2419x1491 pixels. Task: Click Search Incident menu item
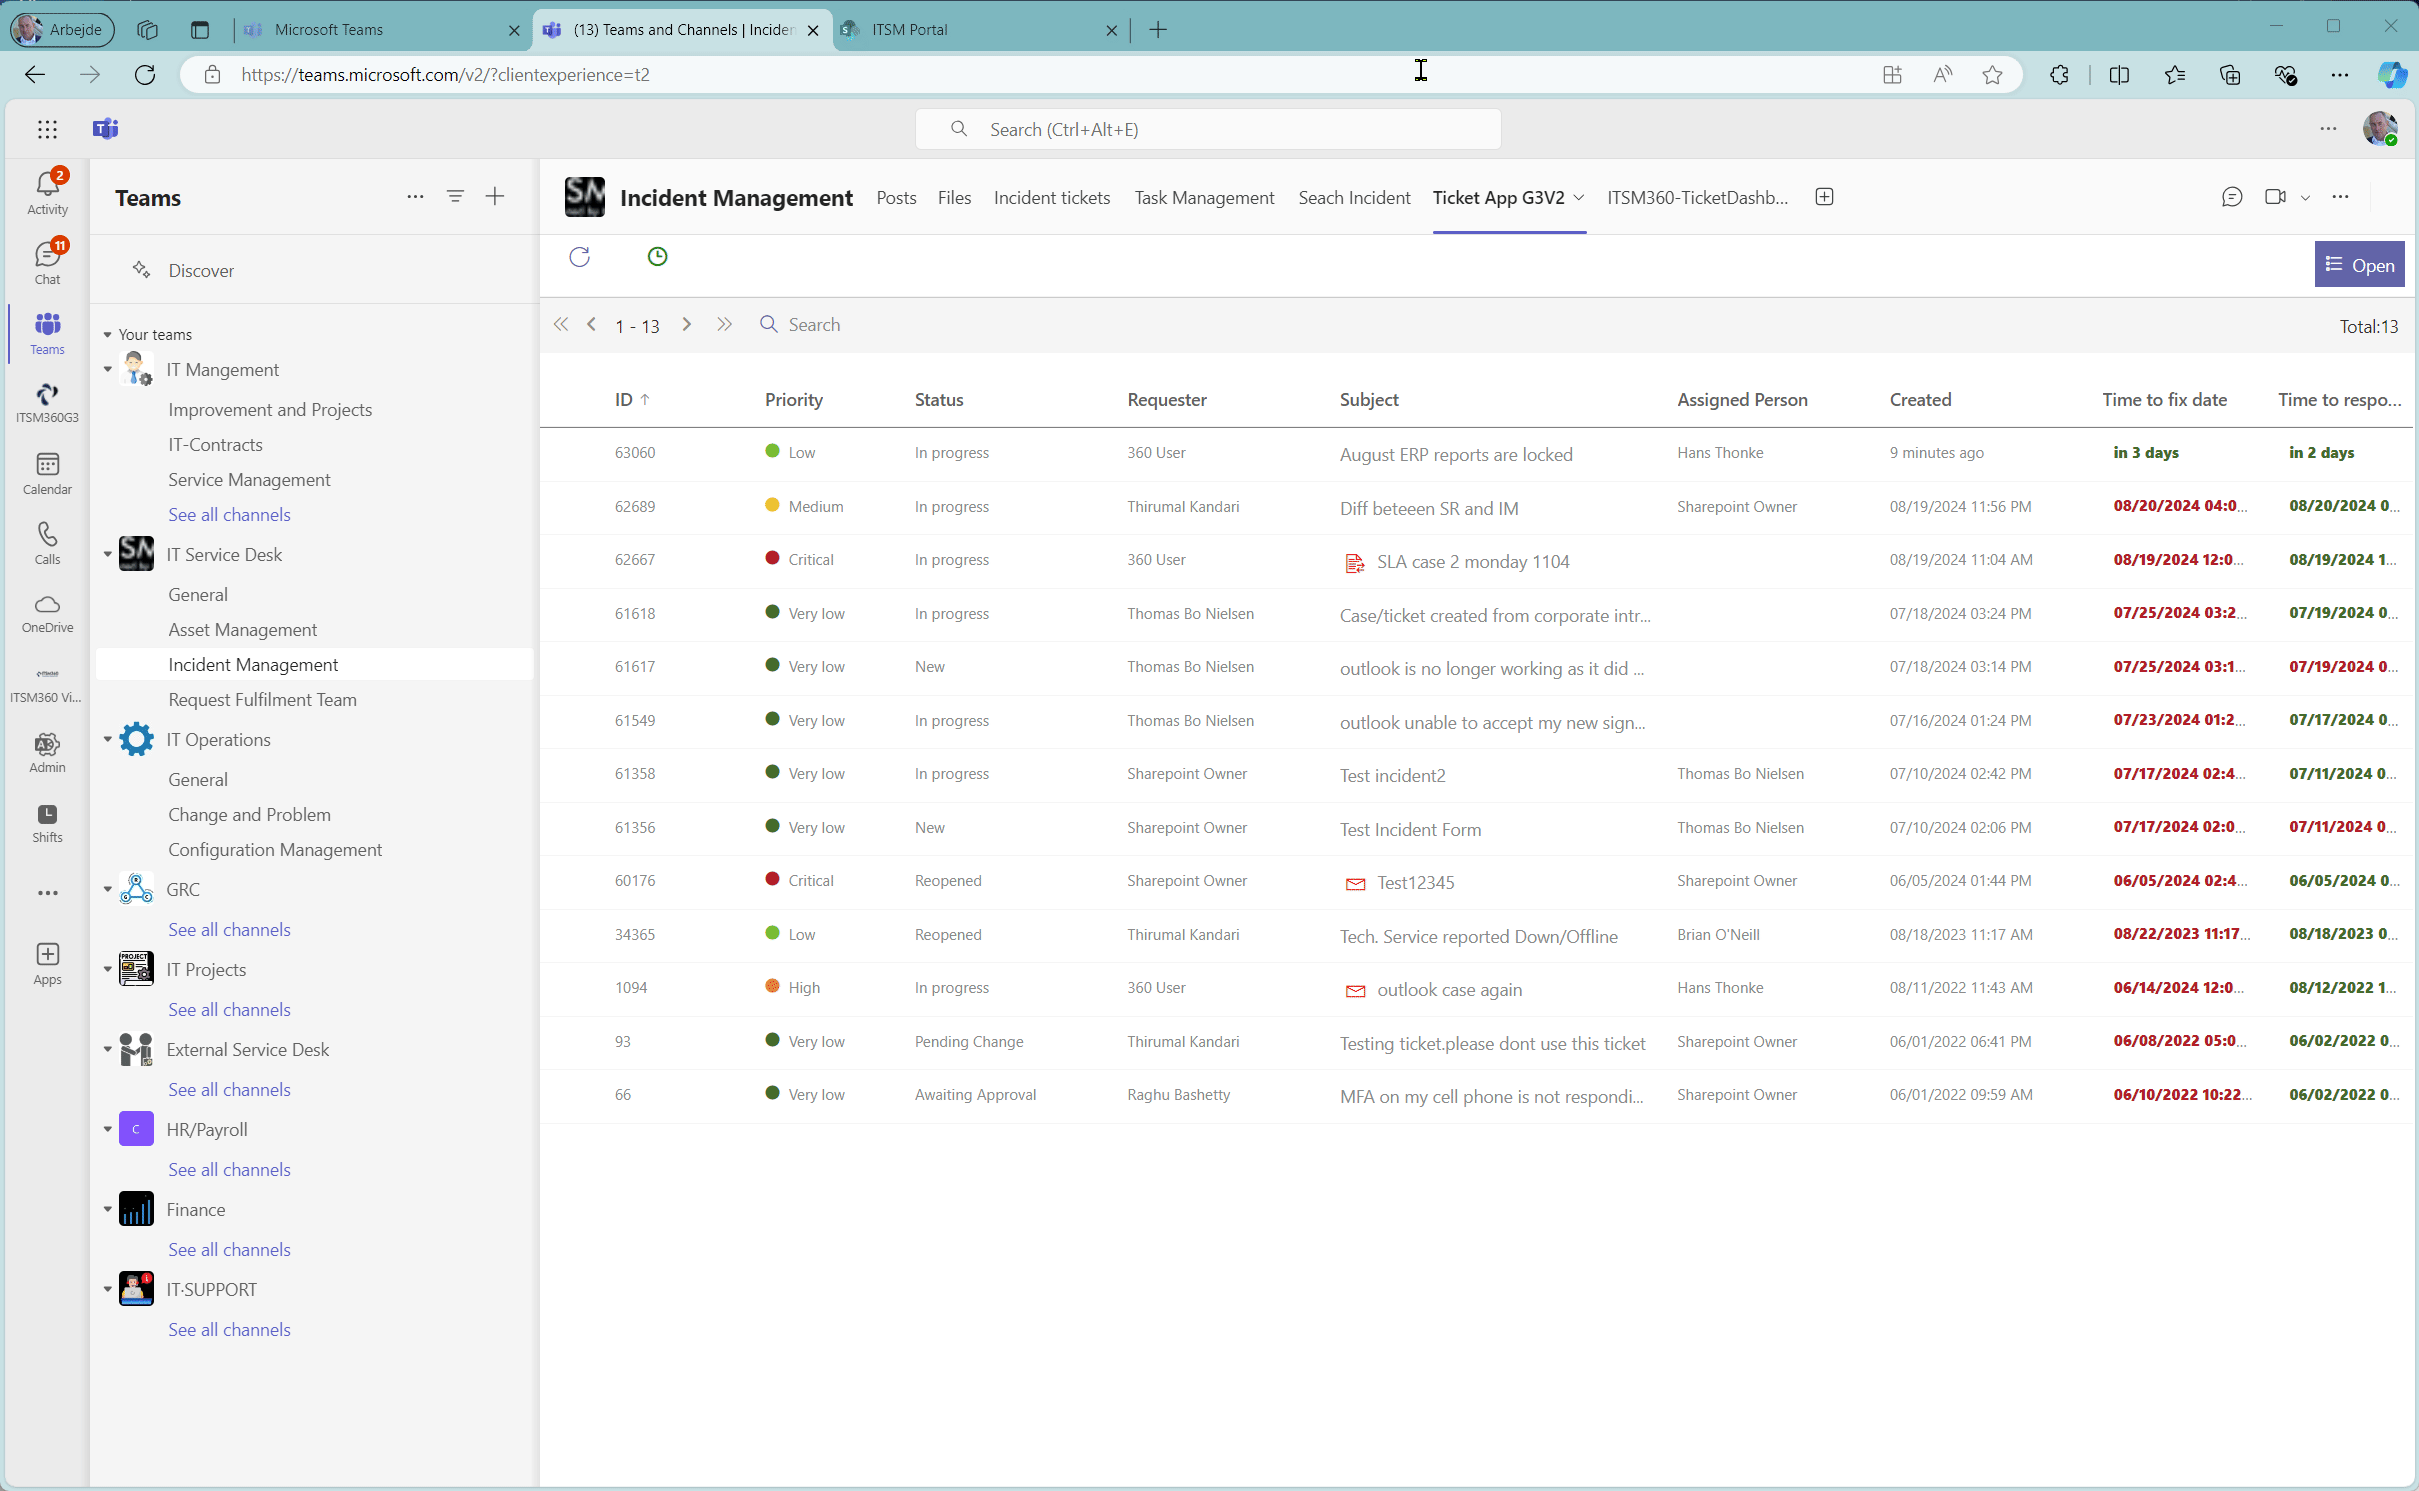coord(1353,197)
